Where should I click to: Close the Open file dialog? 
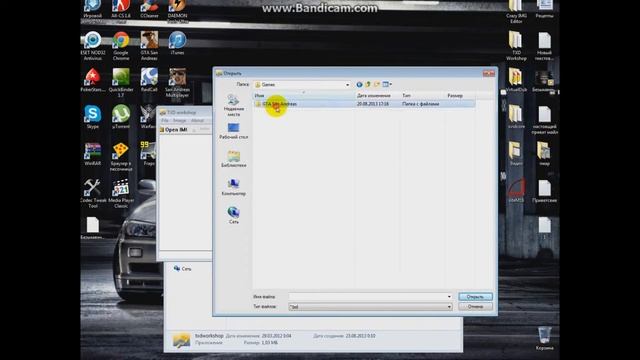pos(489,73)
